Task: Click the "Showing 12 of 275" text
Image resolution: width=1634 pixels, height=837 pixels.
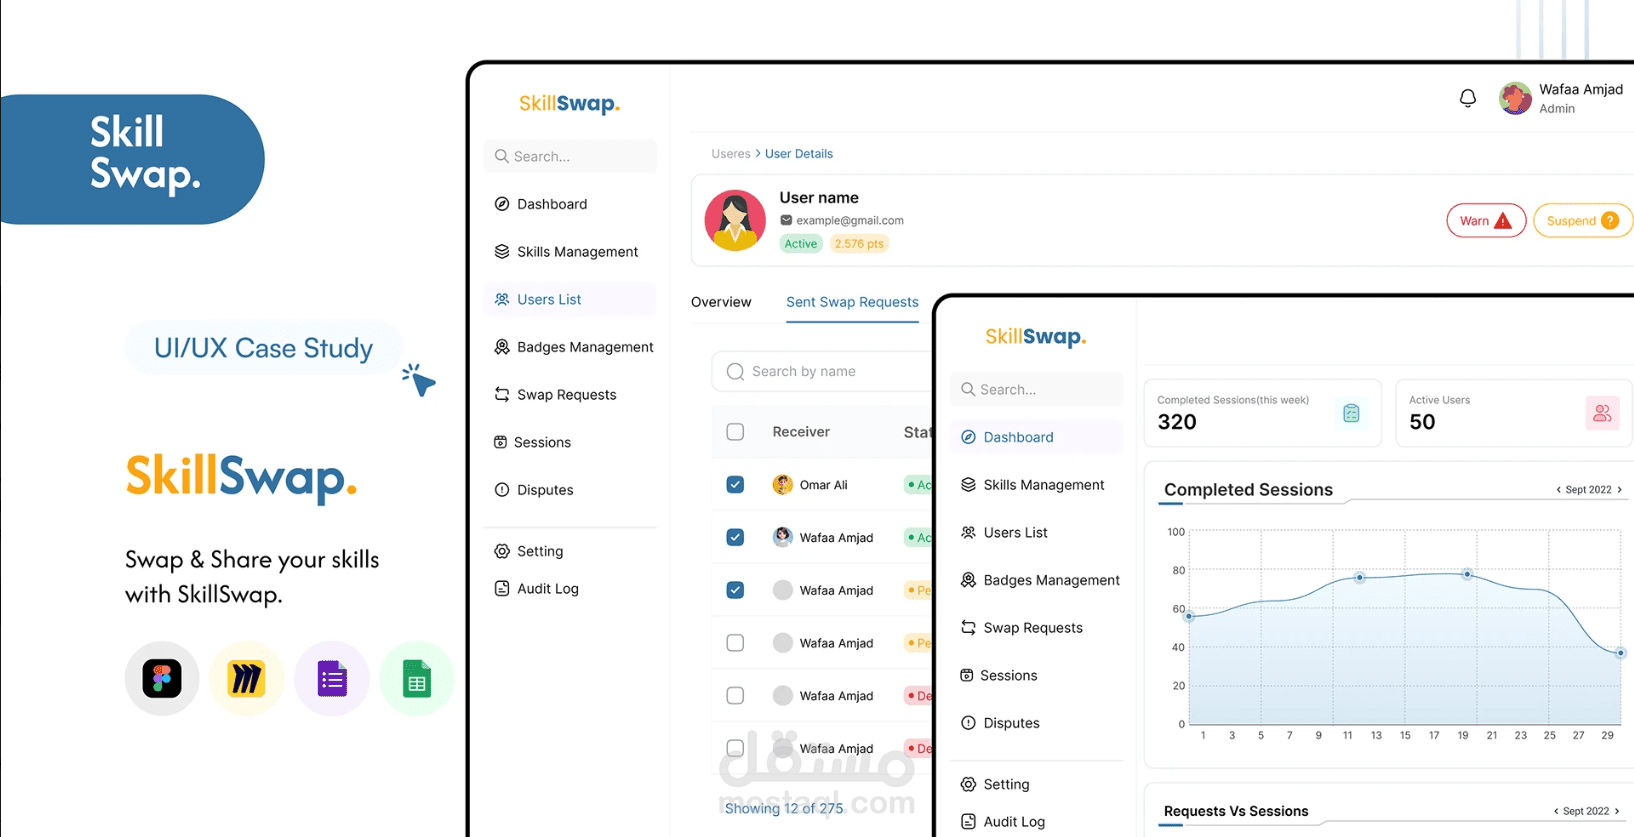Action: click(784, 808)
